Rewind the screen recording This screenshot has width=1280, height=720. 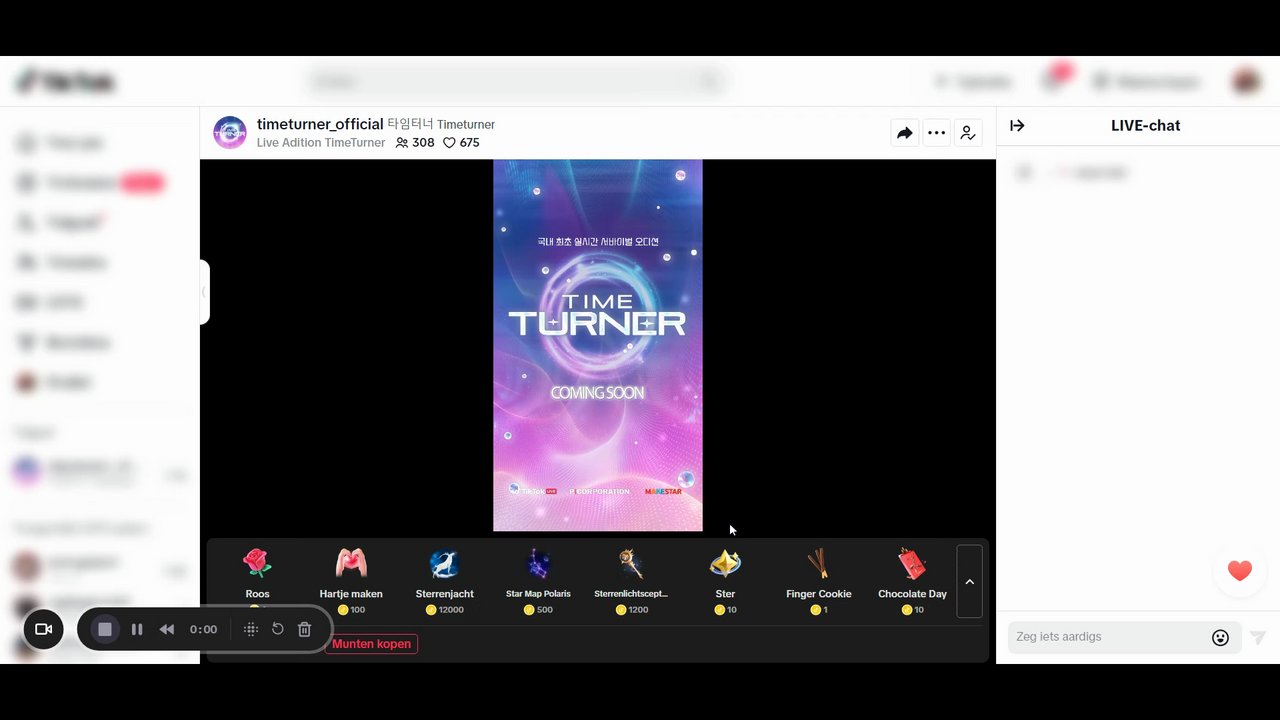click(167, 629)
